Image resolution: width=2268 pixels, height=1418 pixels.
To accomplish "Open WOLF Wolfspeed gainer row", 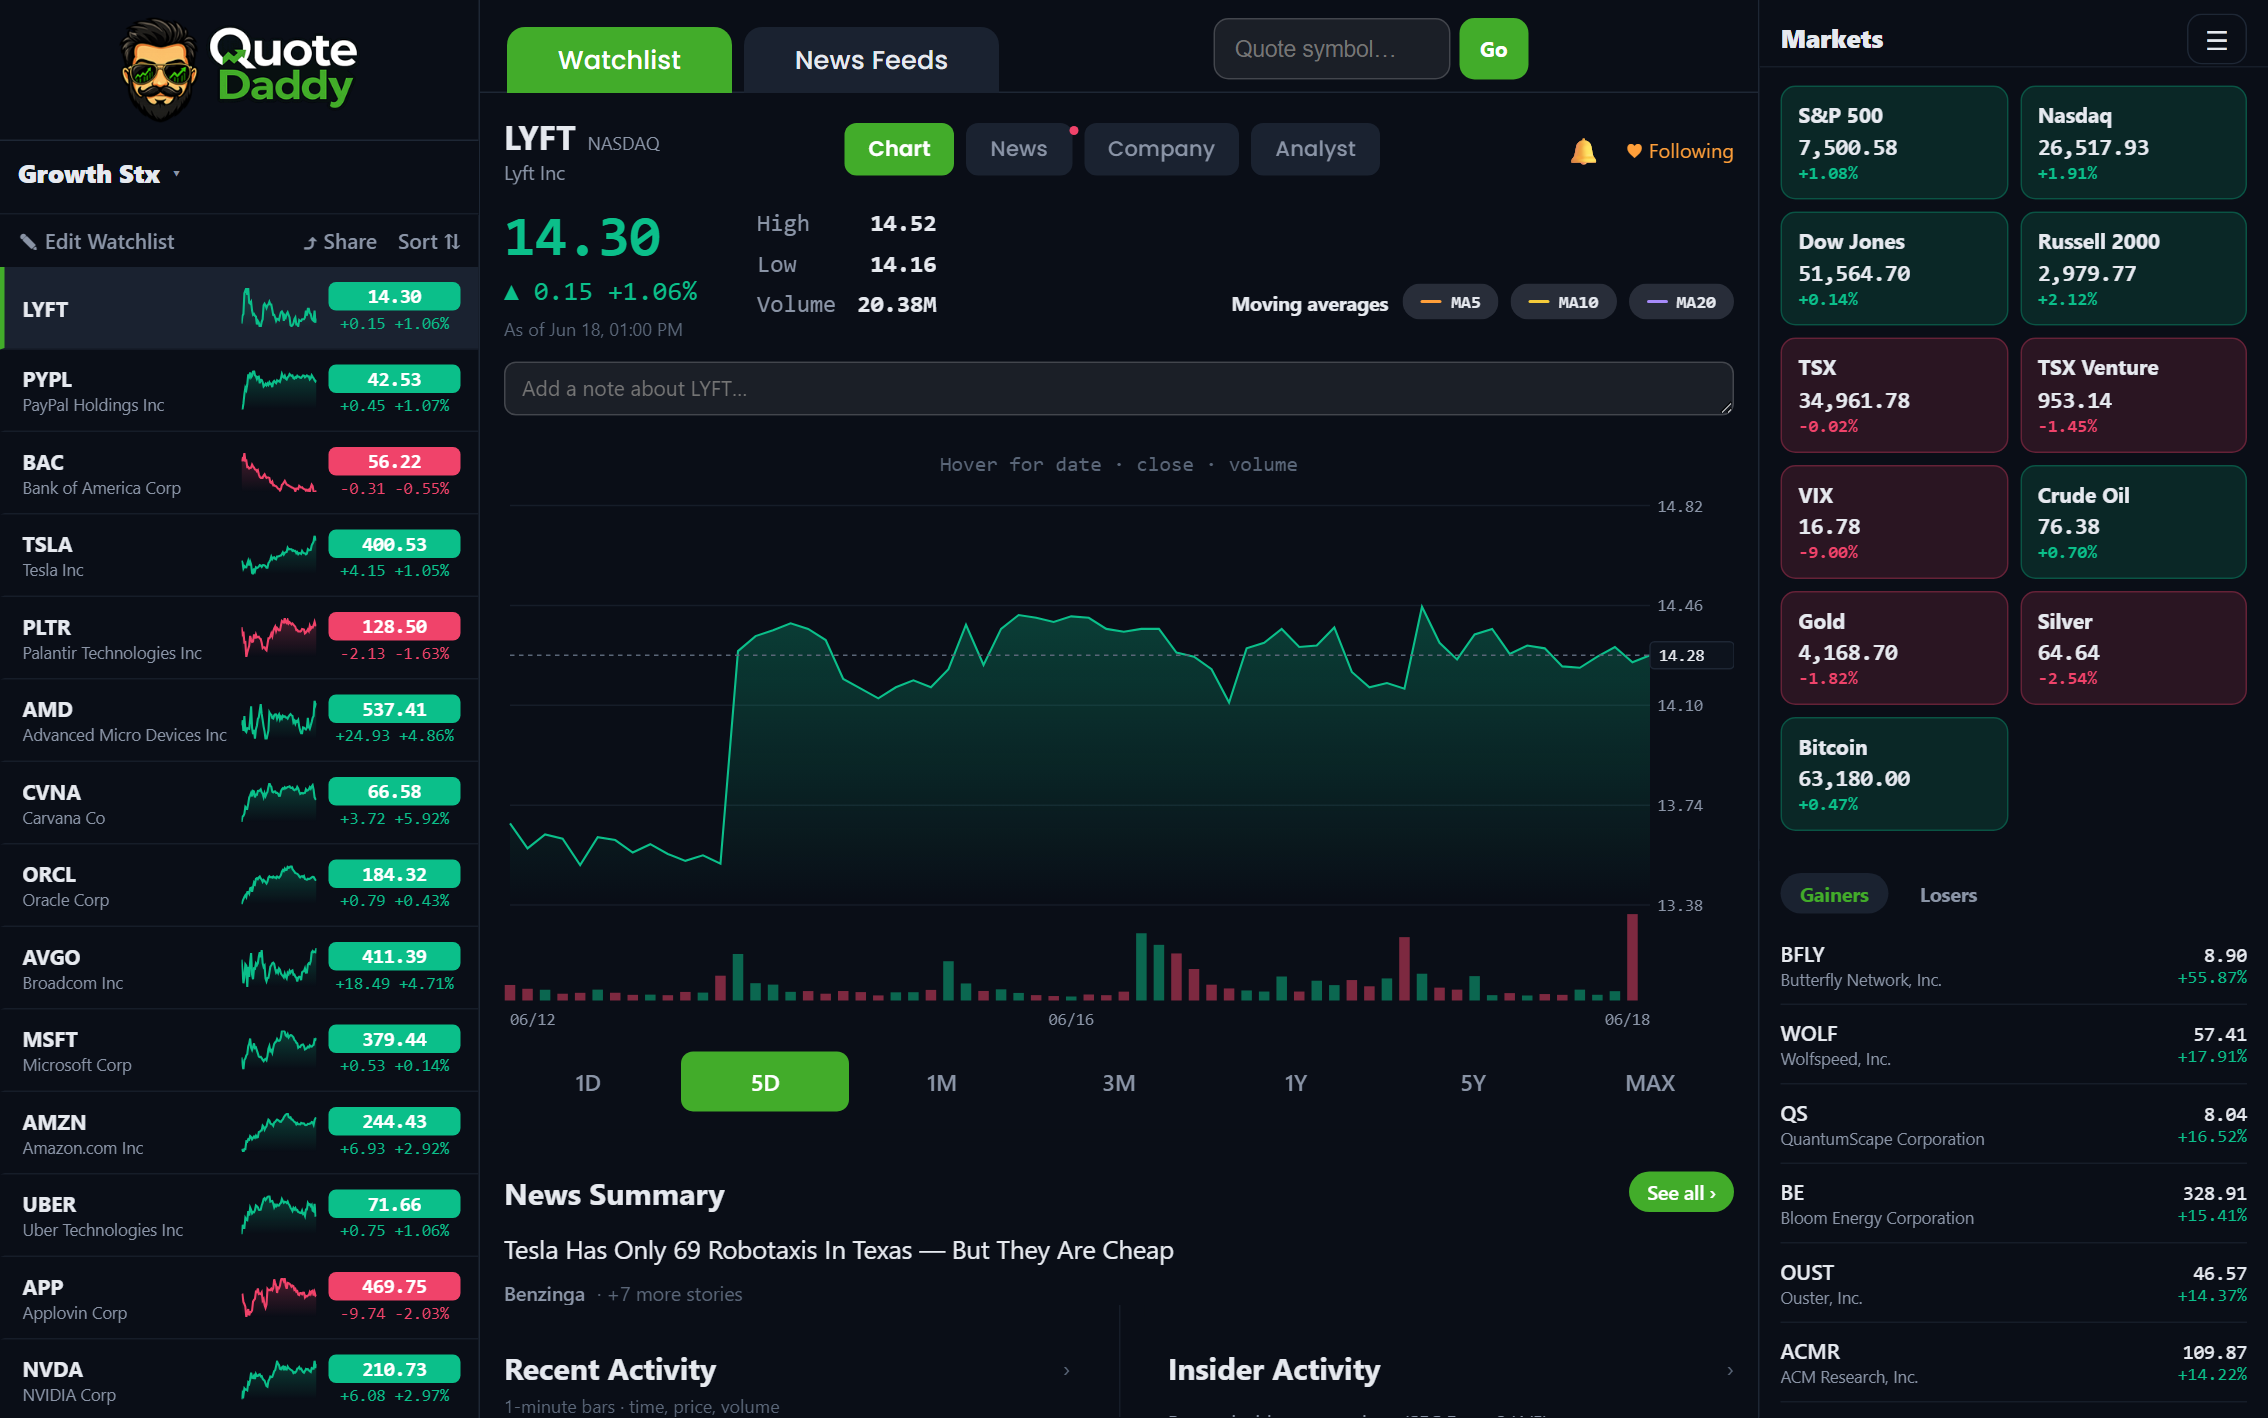I will click(x=2013, y=1045).
